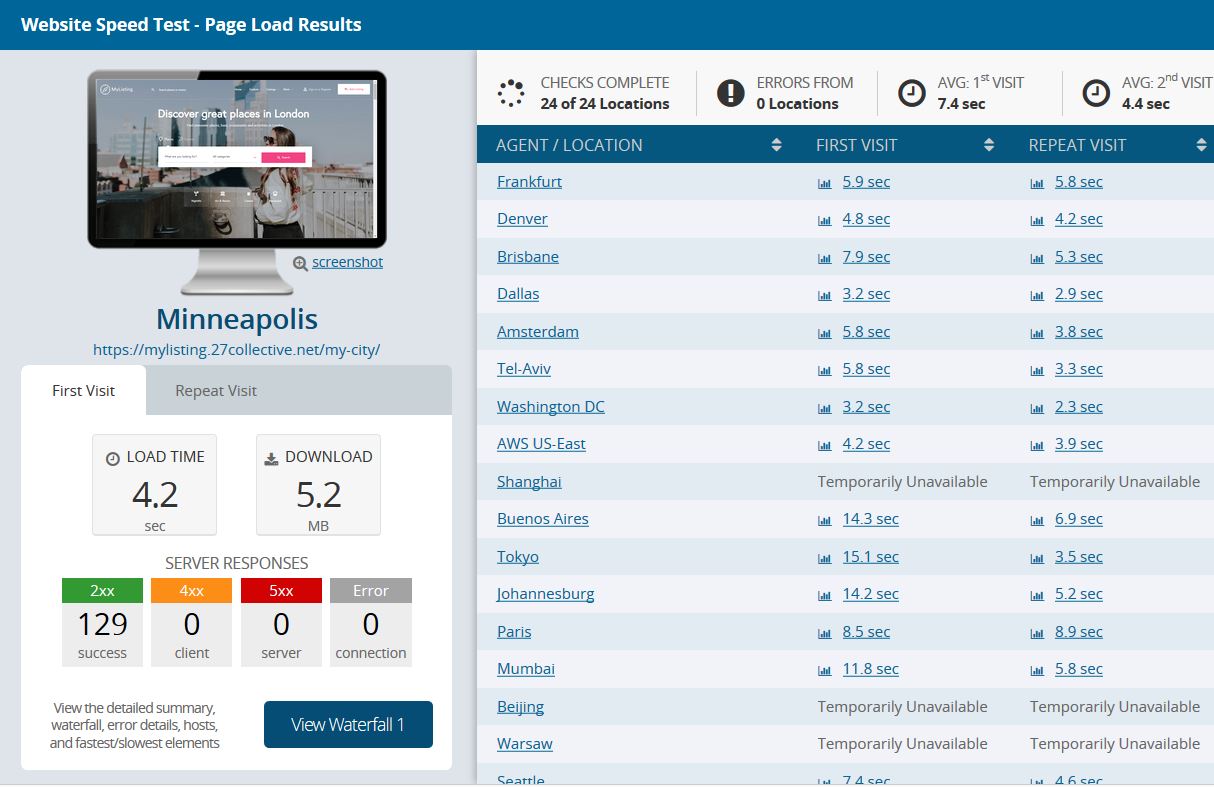Screen dimensions: 1214x787
Task: Open the Johannesburg location link
Action: coord(545,594)
